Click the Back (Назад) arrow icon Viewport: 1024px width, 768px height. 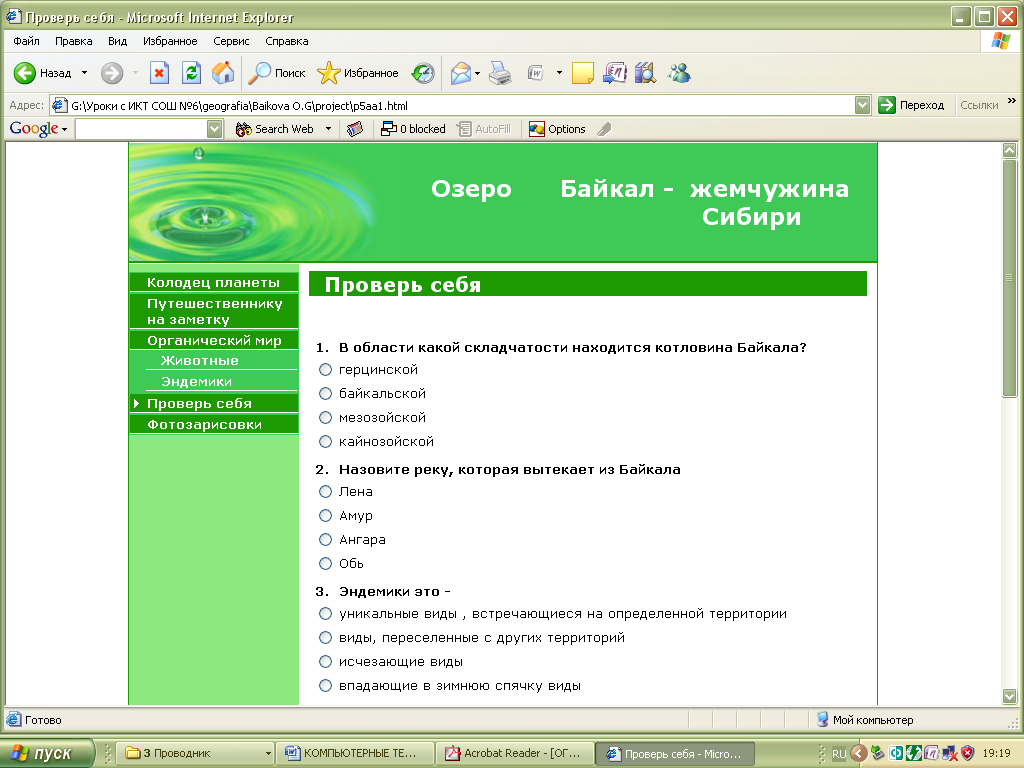[x=25, y=73]
